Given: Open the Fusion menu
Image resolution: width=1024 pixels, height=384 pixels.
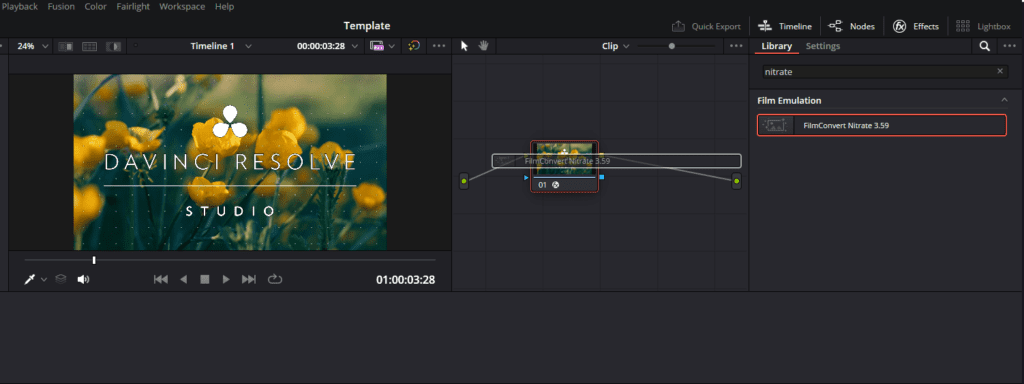Looking at the screenshot, I should click(61, 7).
